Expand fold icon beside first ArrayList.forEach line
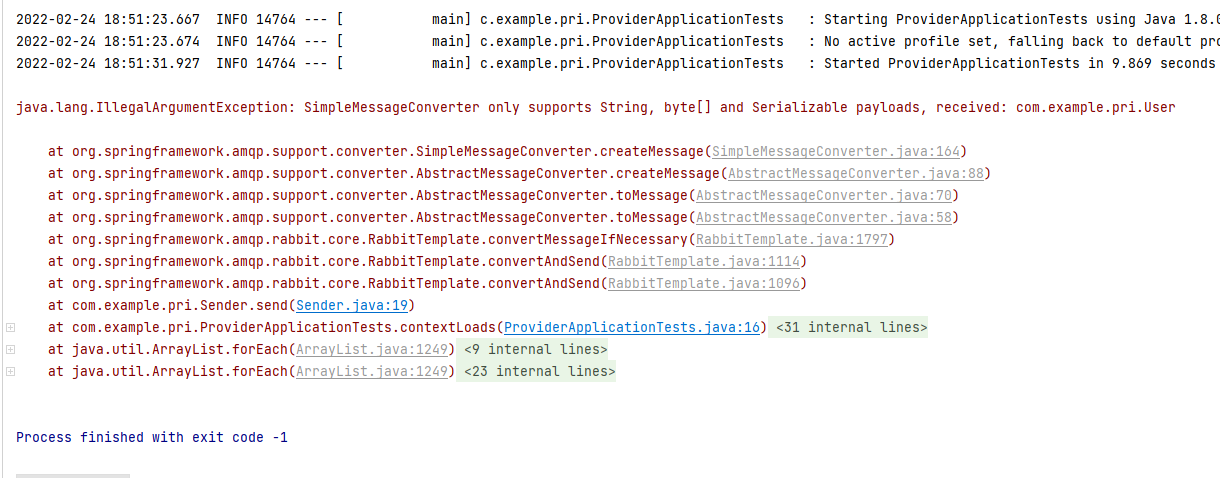This screenshot has width=1220, height=478. pos(10,349)
